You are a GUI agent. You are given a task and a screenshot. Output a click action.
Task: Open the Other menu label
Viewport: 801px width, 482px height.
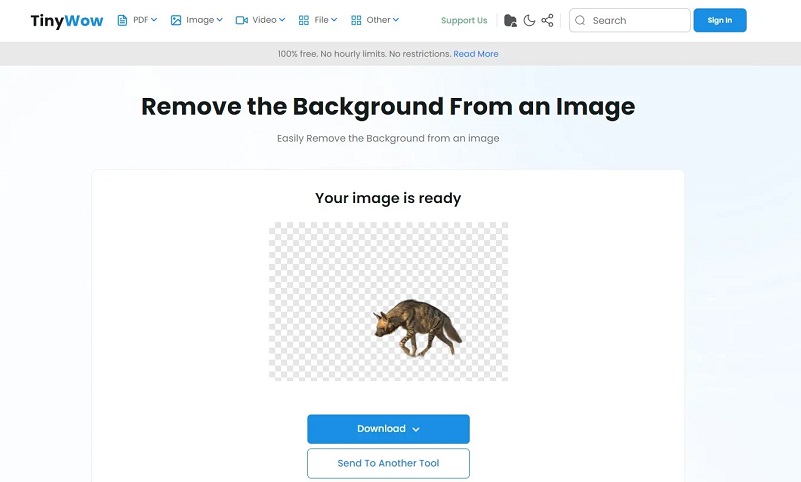(x=379, y=20)
